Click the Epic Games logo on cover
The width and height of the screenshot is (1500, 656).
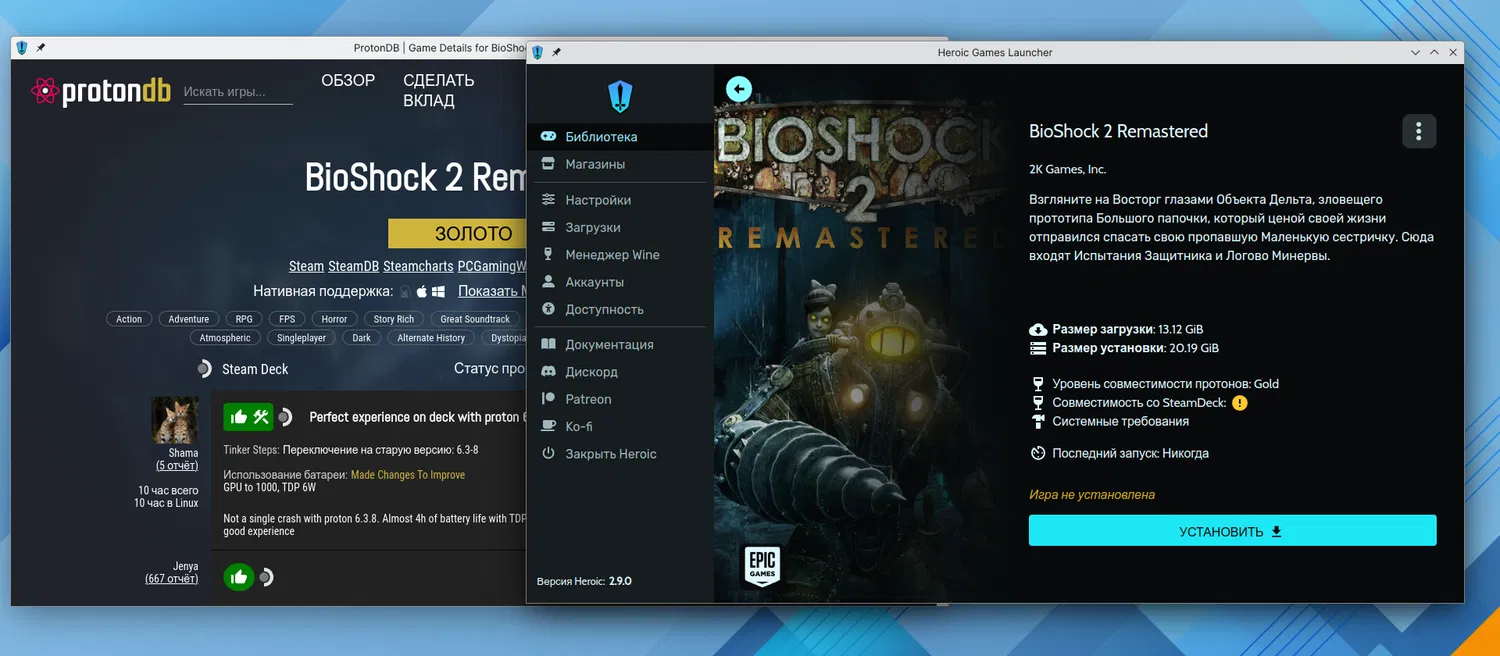tap(761, 565)
